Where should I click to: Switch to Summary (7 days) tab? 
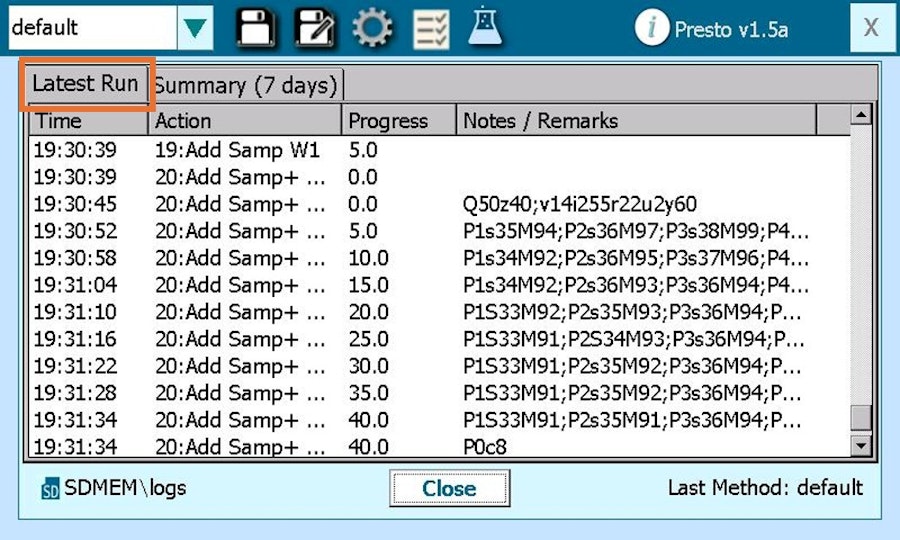click(x=247, y=86)
